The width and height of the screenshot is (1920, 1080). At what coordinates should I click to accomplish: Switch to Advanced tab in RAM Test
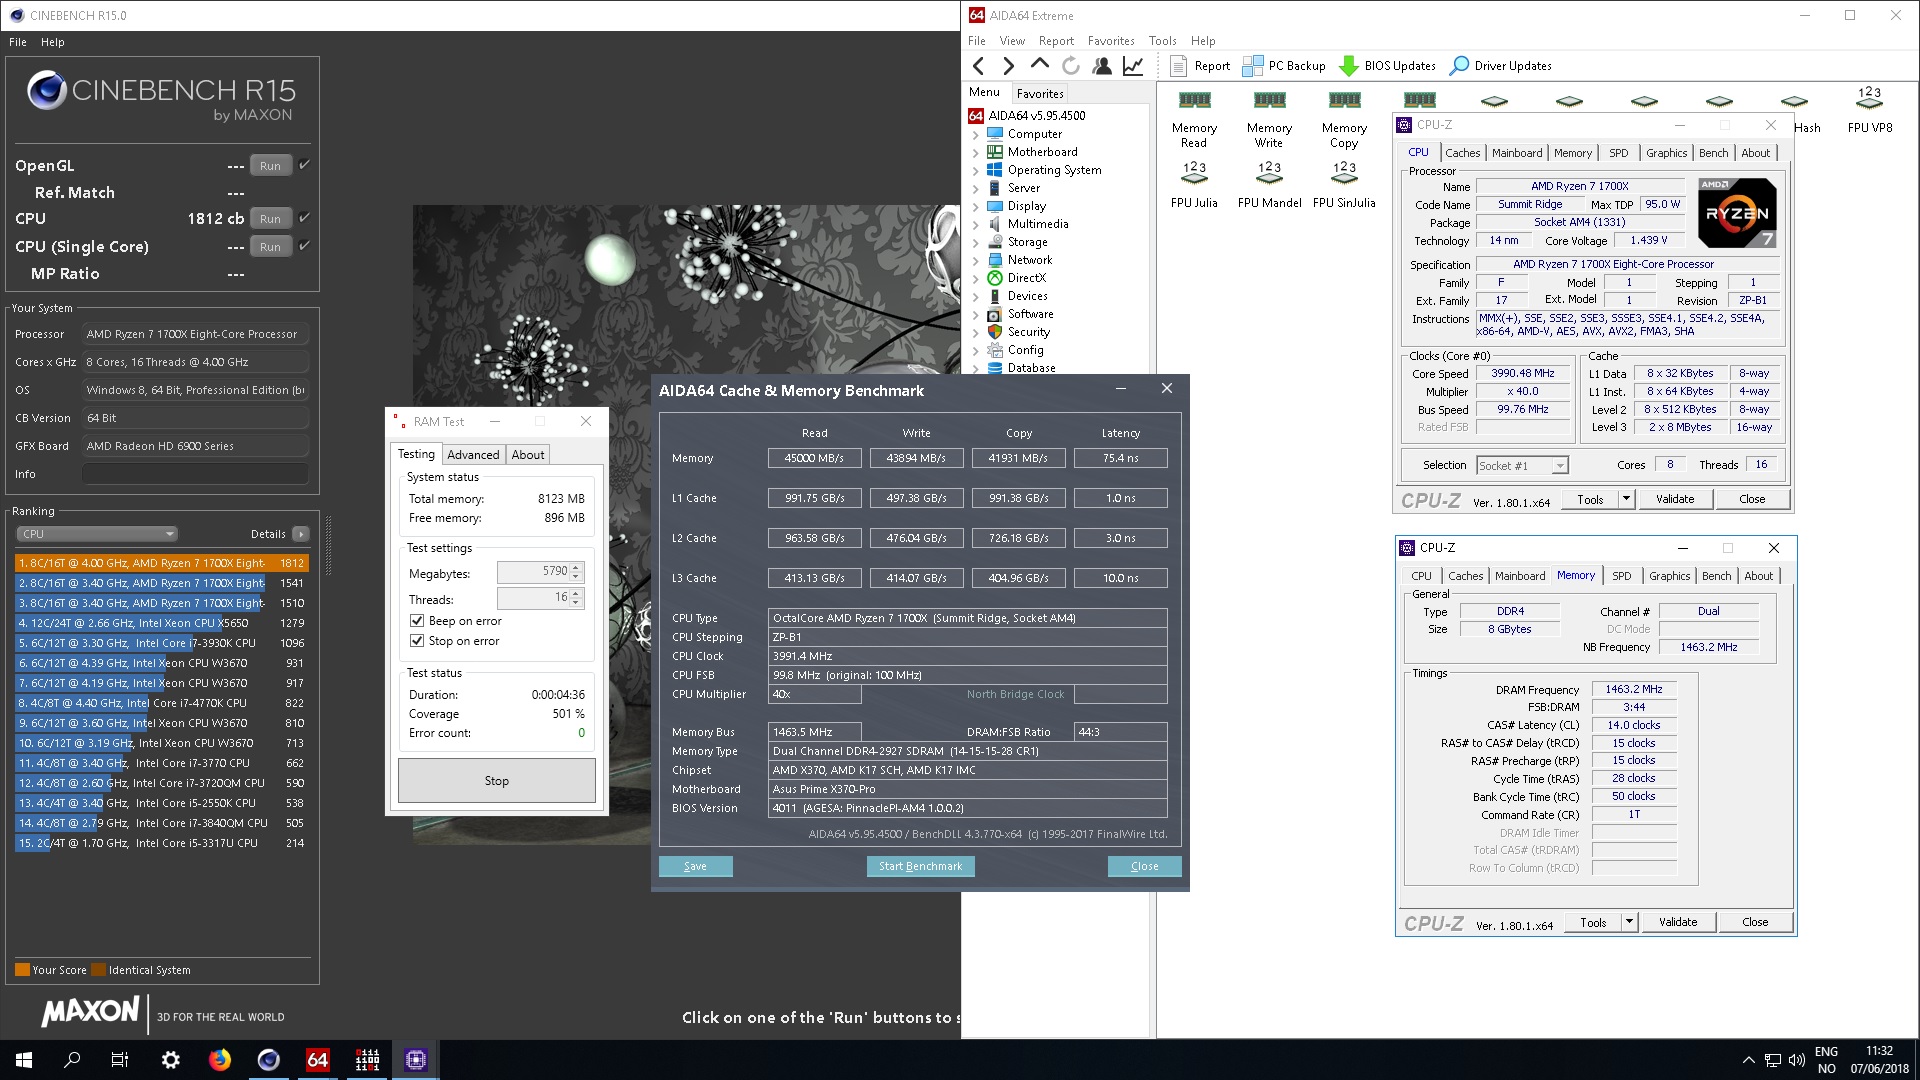473,455
